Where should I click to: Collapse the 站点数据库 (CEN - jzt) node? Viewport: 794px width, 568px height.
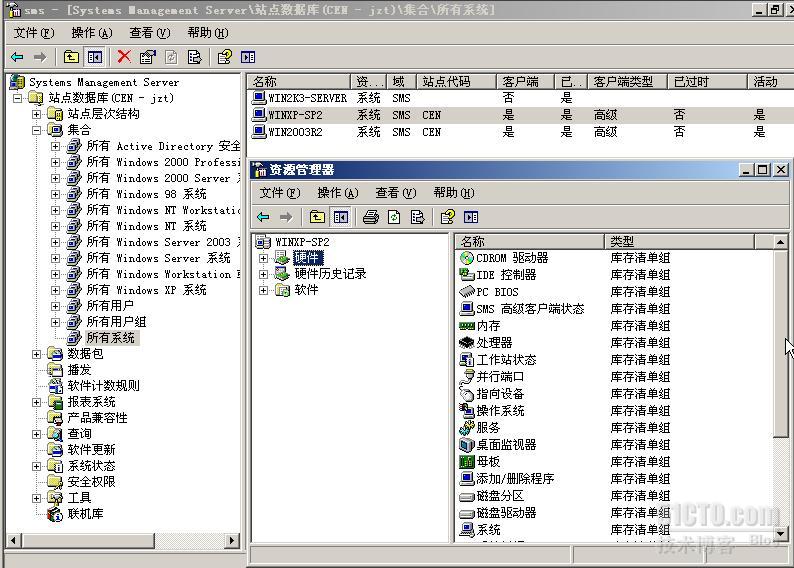(x=17, y=98)
